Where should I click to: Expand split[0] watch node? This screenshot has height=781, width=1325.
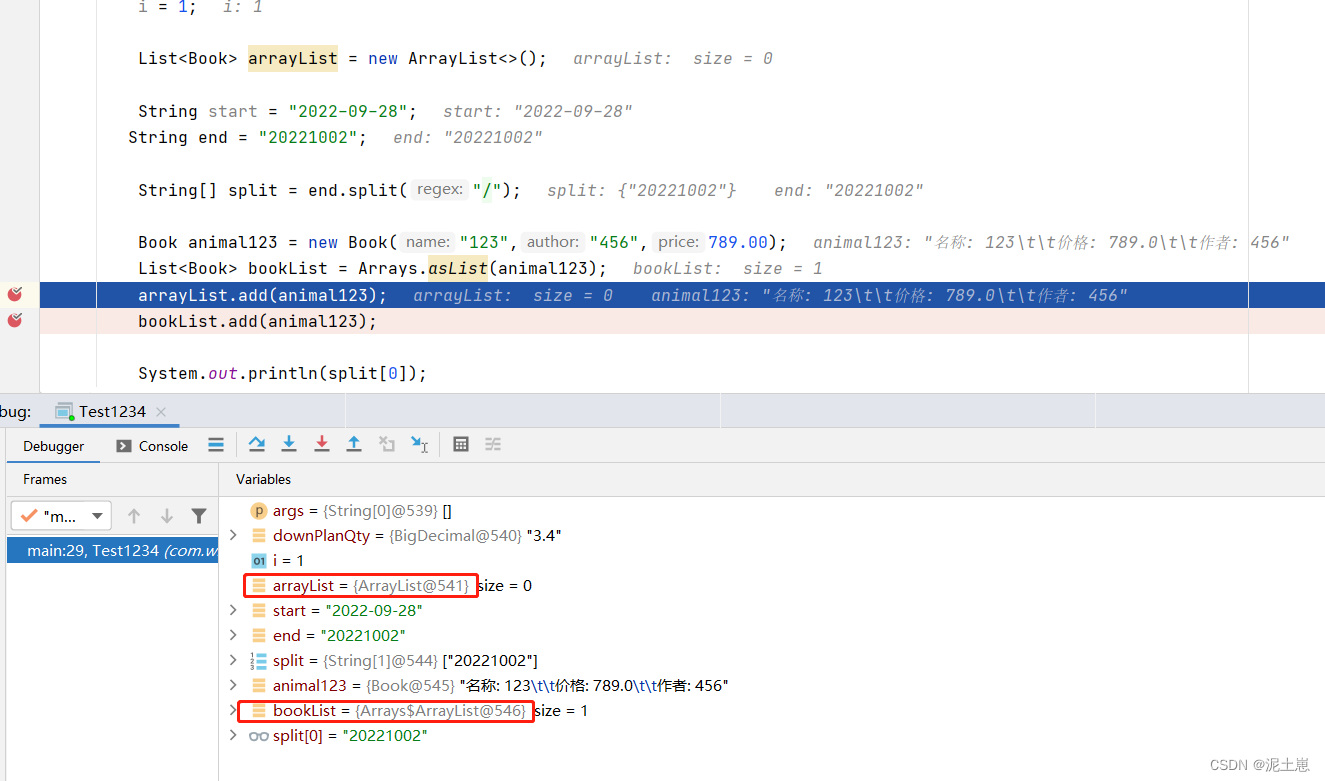233,735
